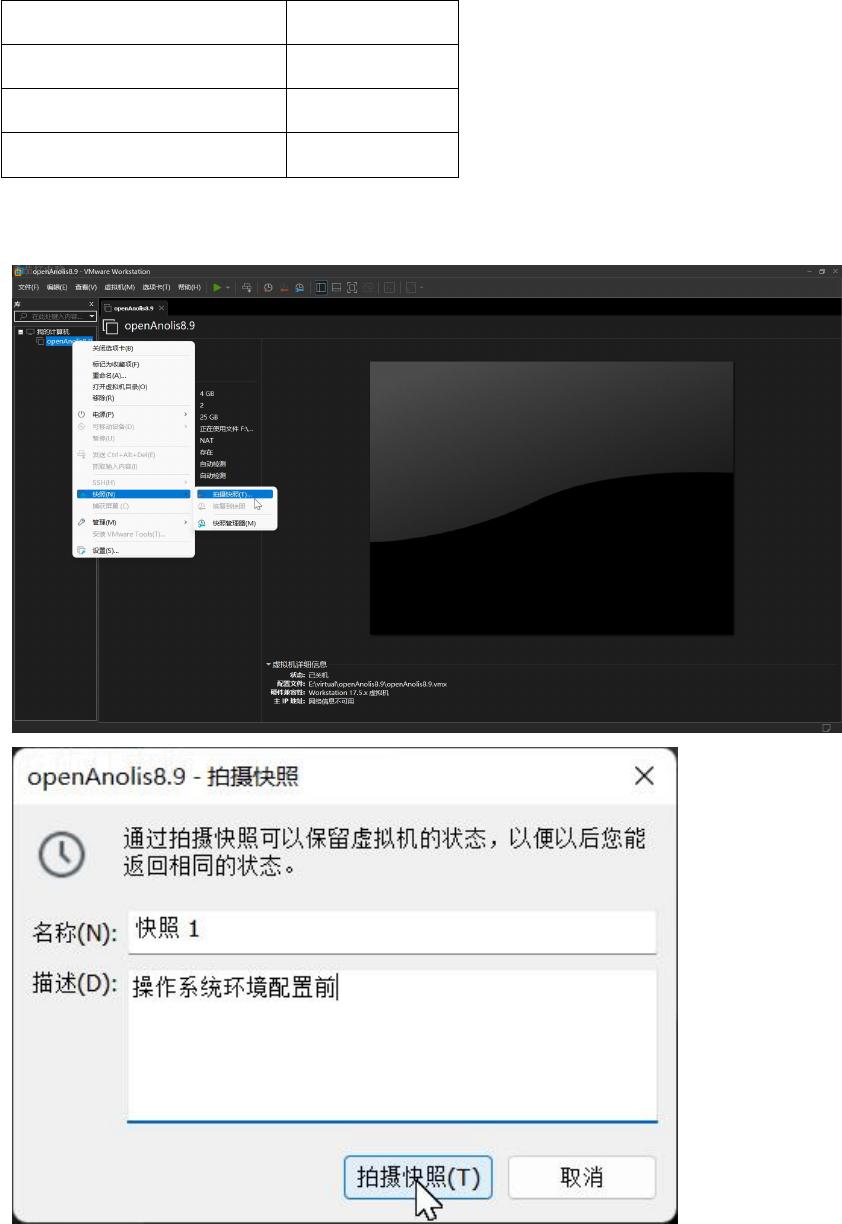This screenshot has width=842, height=1224.
Task: Click the status bar icon at bottom right
Action: click(827, 727)
